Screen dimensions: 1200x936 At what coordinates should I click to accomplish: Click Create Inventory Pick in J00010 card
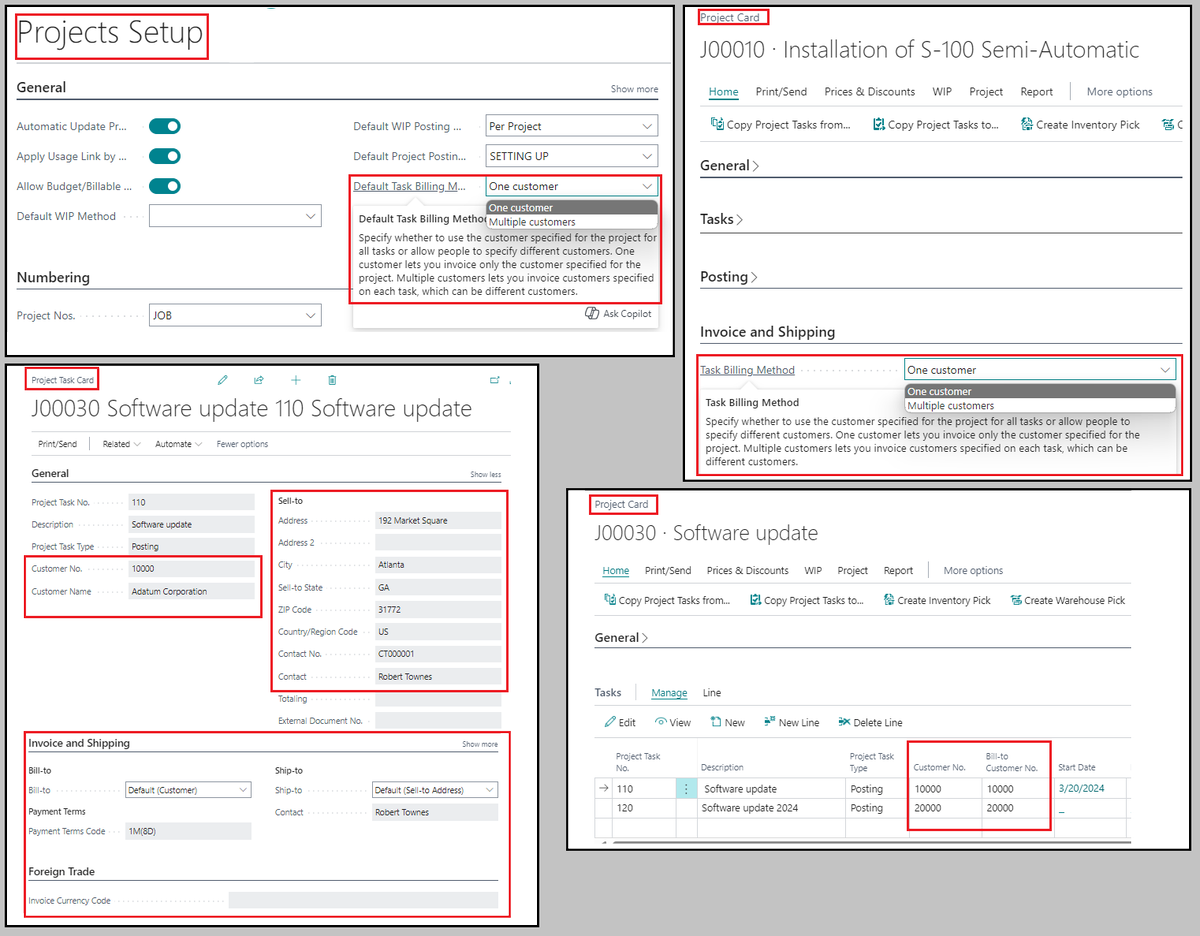[x=1080, y=125]
